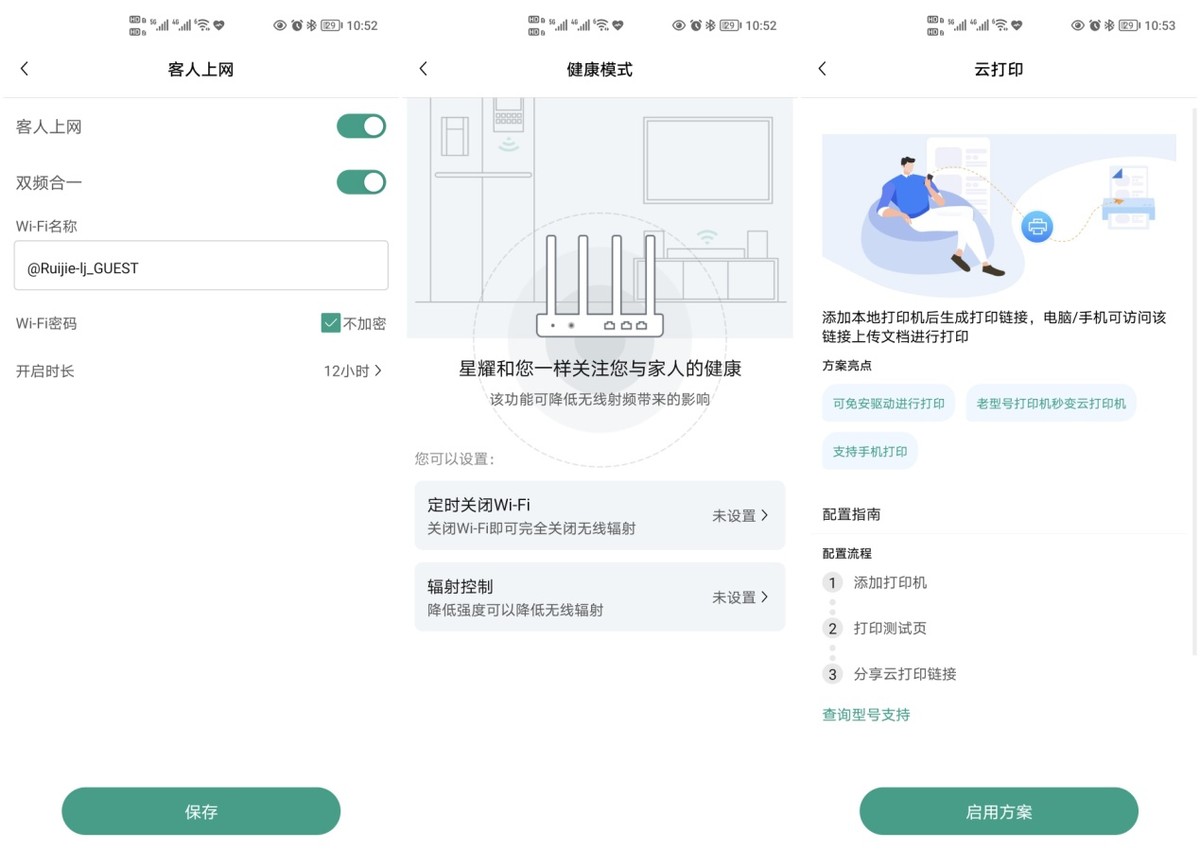Expand the 定时关闭Wi-Fi settings

pyautogui.click(x=599, y=515)
